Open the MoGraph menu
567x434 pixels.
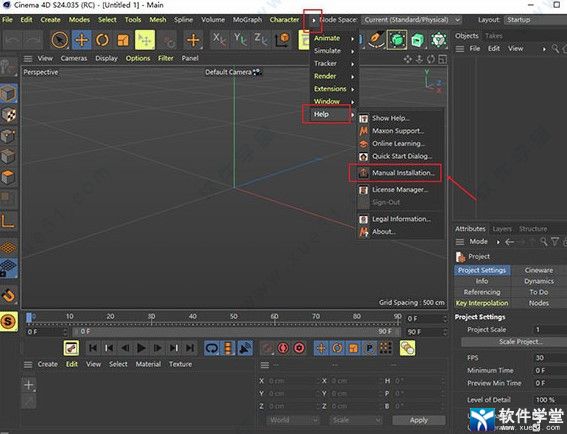point(247,20)
